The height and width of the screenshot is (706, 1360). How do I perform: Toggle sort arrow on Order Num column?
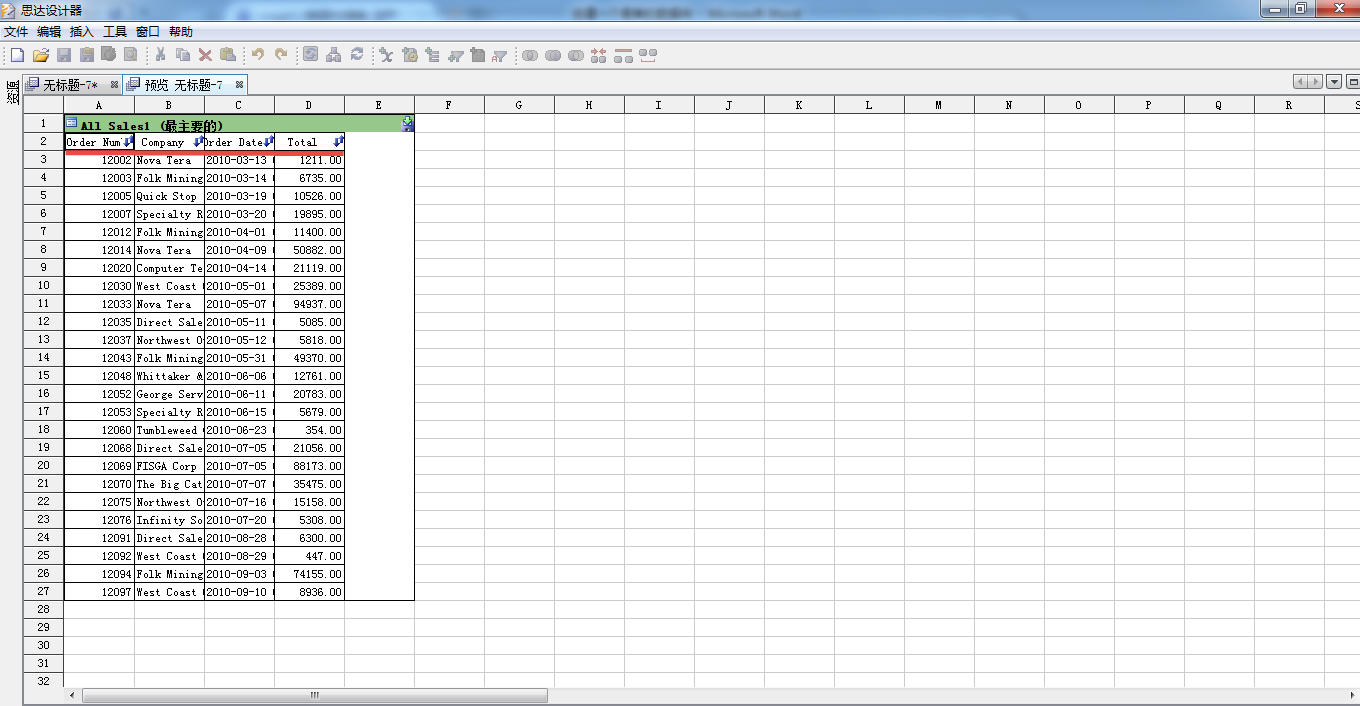click(128, 142)
